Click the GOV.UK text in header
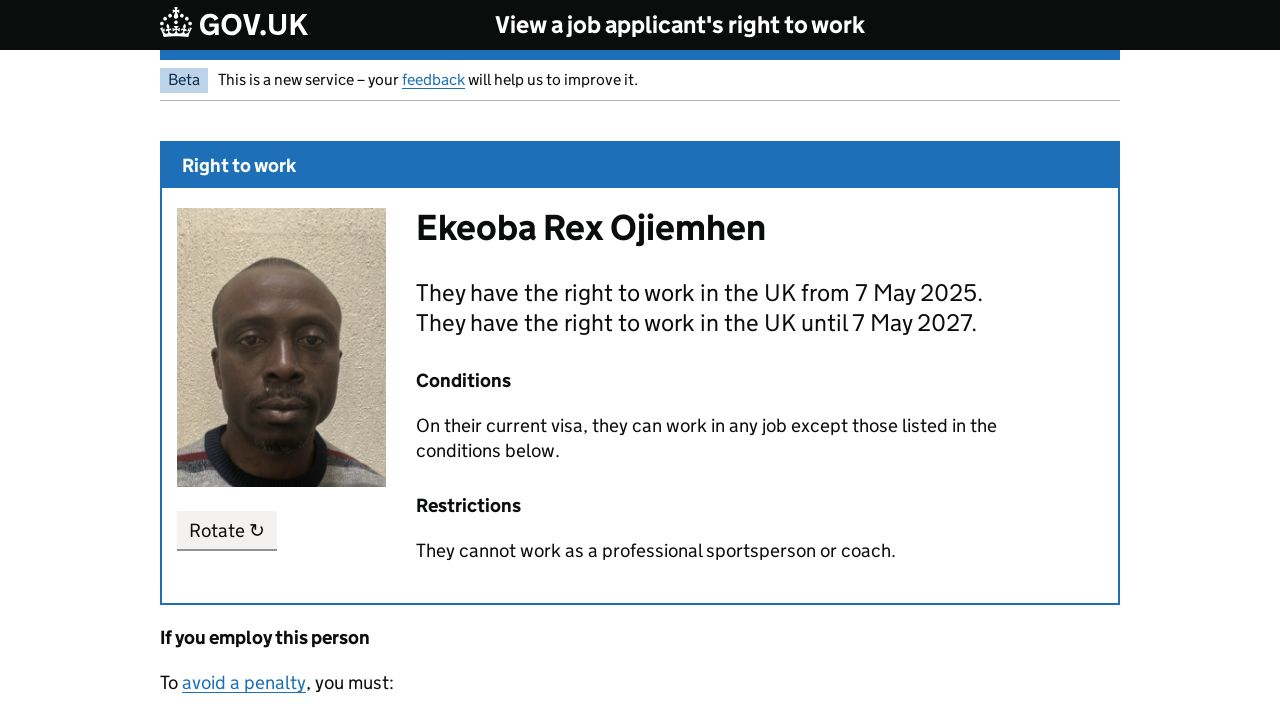Viewport: 1280px width, 720px height. [253, 25]
